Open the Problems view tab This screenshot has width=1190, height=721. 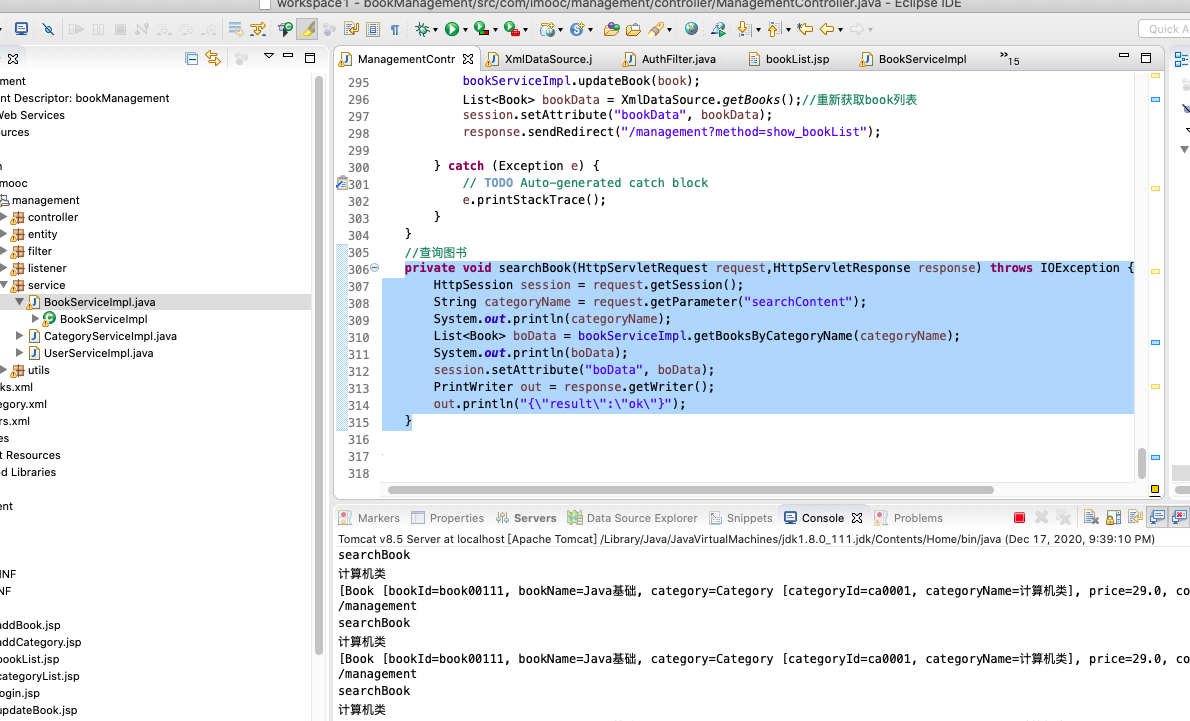(909, 518)
